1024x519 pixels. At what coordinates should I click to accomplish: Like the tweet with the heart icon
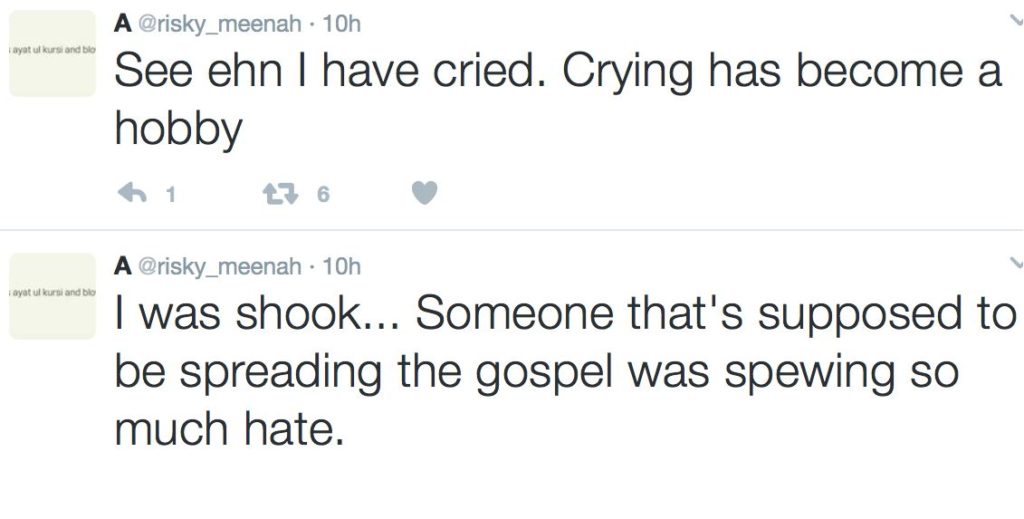425,193
